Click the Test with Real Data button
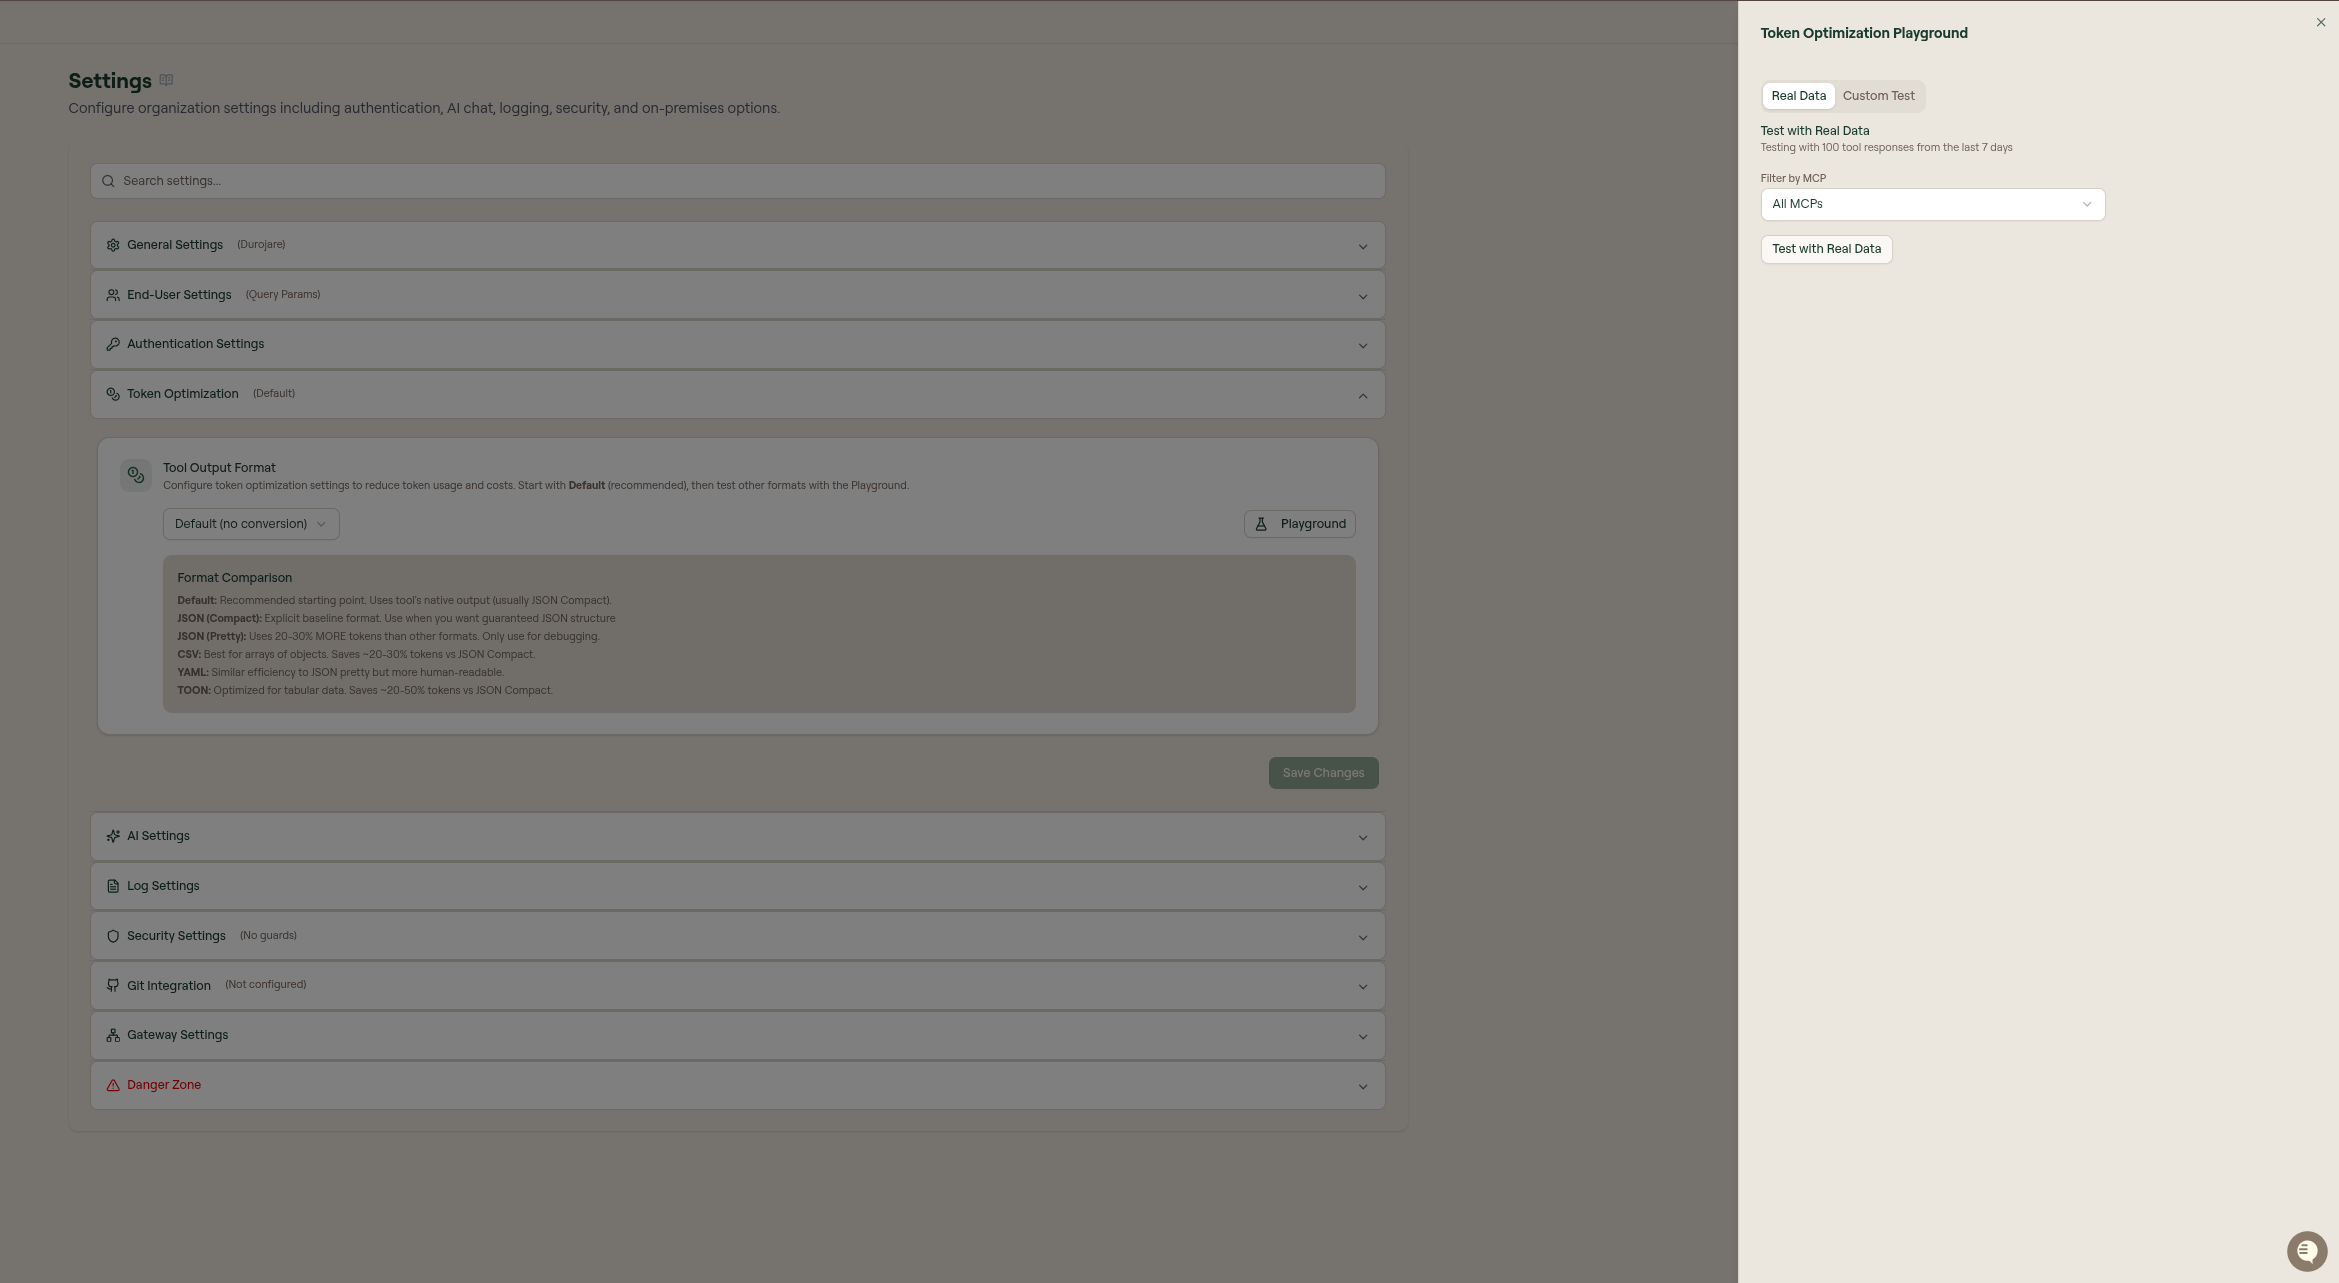Screen dimensions: 2339x1283 click(x=1826, y=249)
